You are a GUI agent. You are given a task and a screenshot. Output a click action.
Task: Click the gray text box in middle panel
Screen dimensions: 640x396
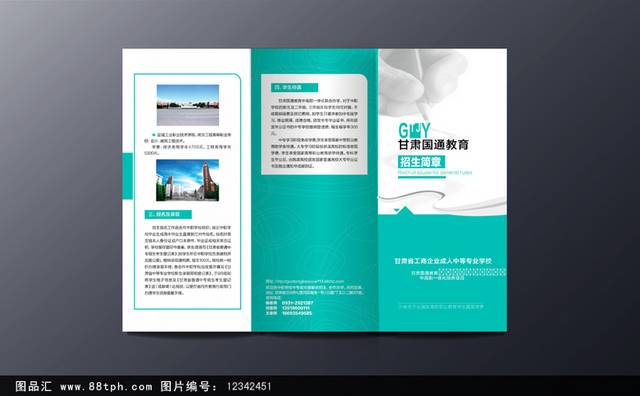coord(314,125)
